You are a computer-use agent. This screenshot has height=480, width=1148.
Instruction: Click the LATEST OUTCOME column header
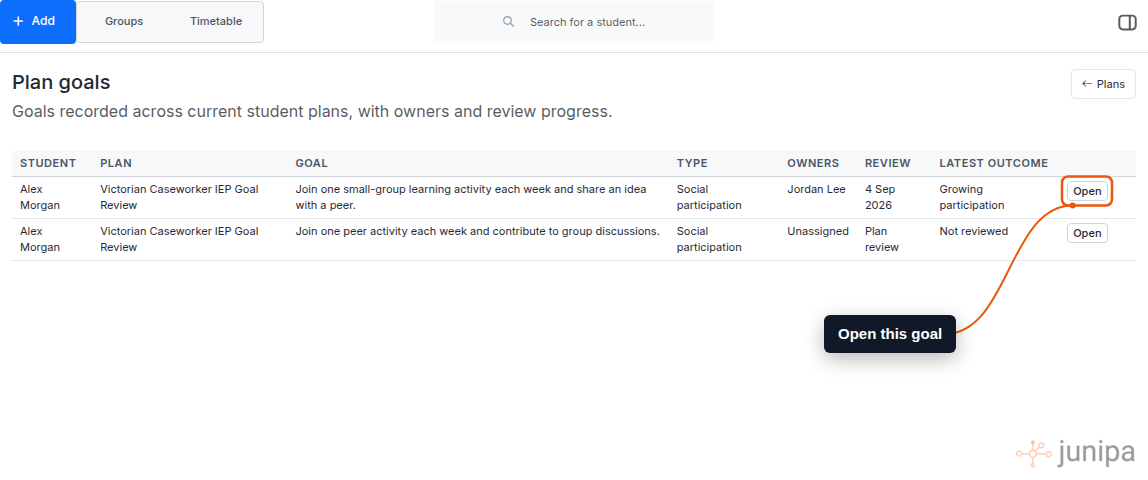994,163
